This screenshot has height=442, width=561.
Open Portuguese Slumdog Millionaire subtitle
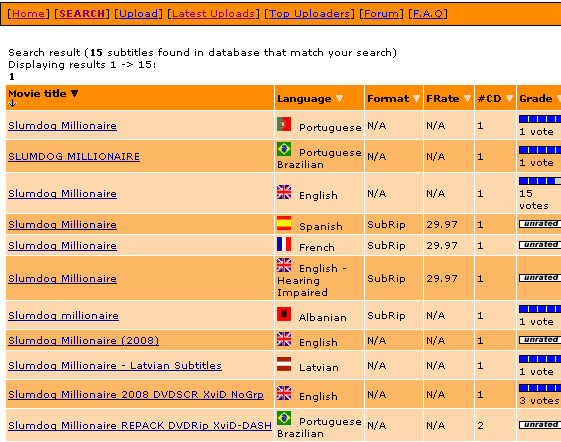tap(62, 126)
